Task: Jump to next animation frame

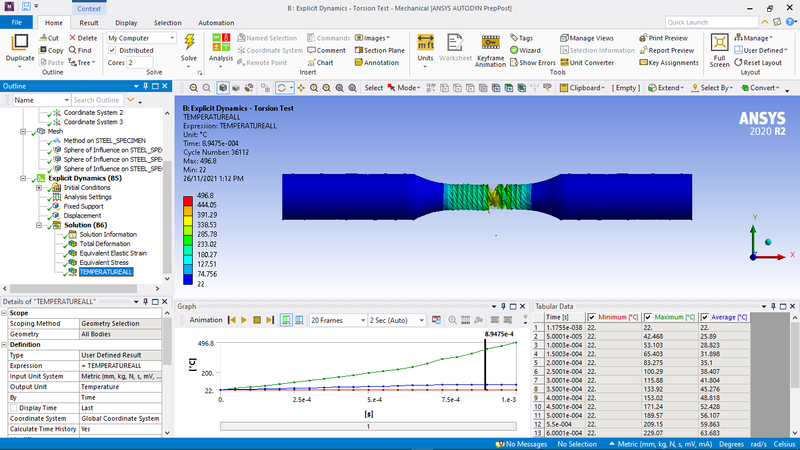Action: 270,320
